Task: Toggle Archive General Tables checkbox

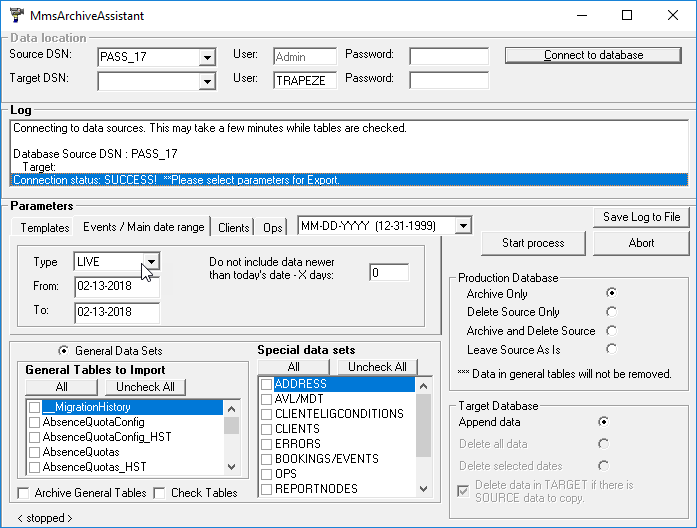Action: point(23,493)
